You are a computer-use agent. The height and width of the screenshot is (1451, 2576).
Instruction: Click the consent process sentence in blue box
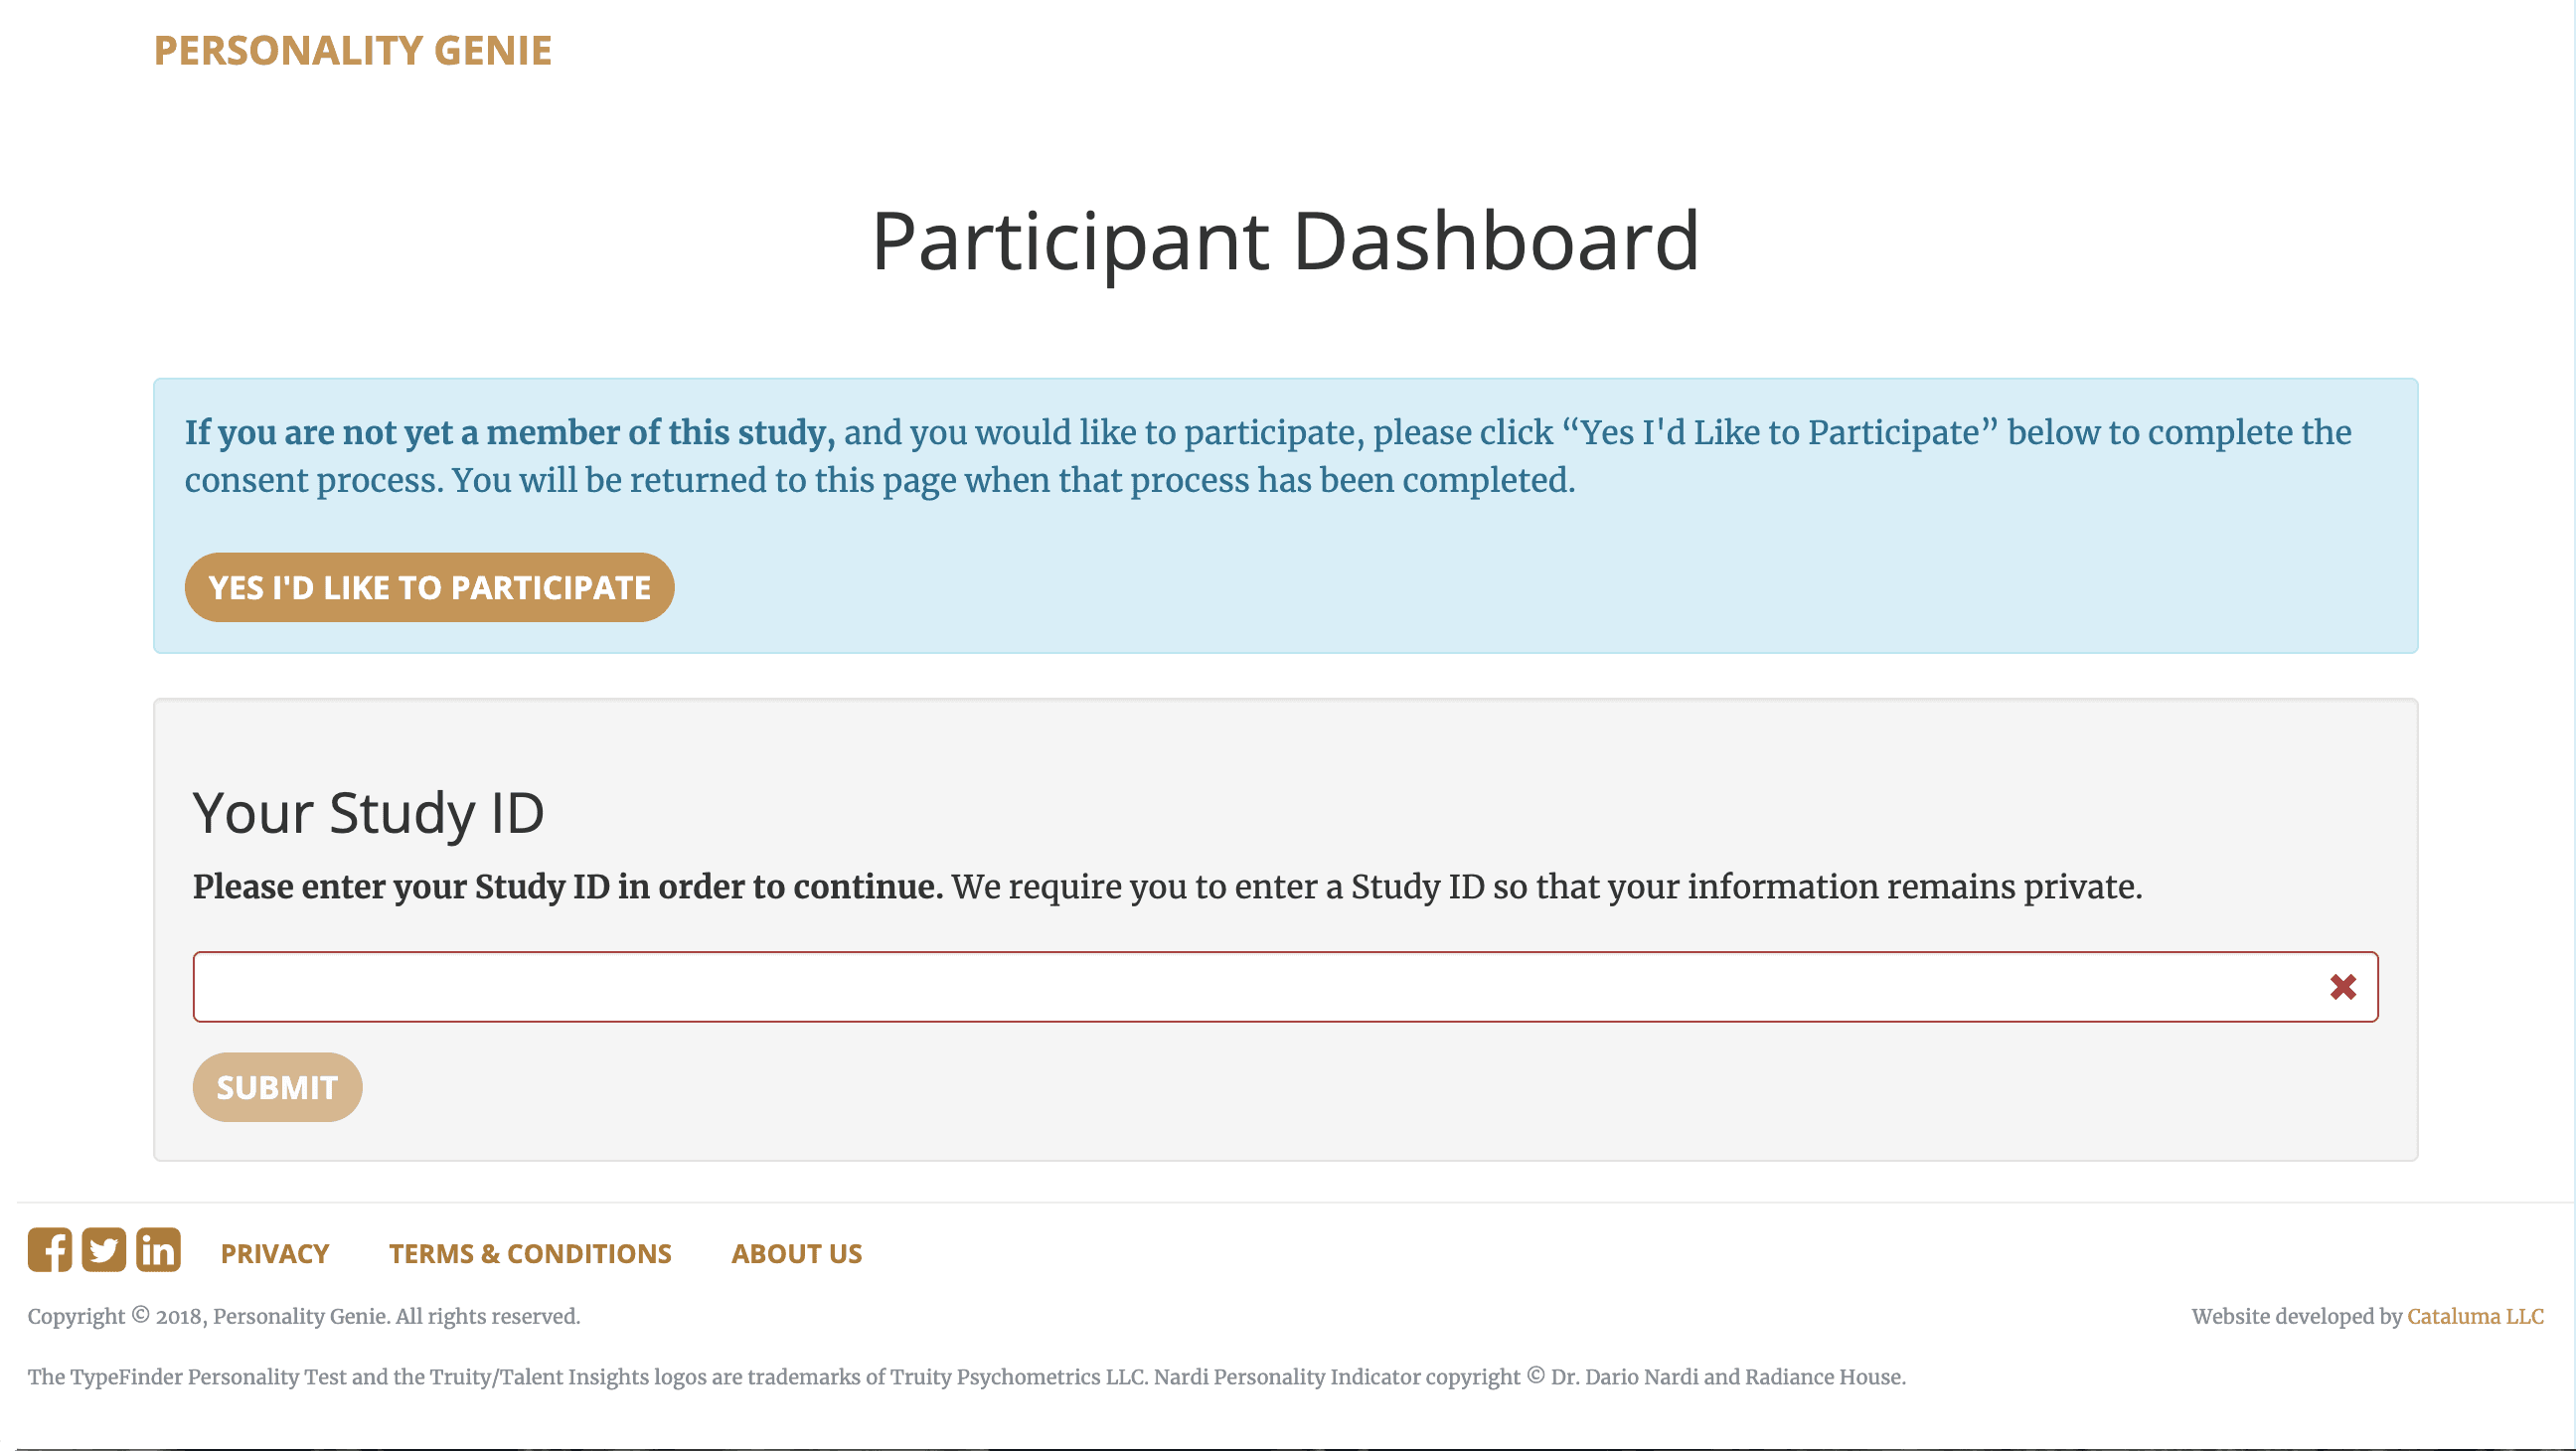pos(880,481)
